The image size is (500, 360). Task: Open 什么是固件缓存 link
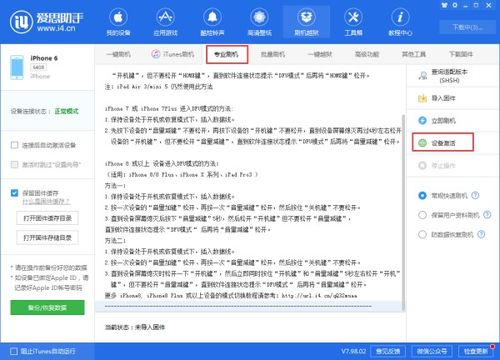pos(46,201)
